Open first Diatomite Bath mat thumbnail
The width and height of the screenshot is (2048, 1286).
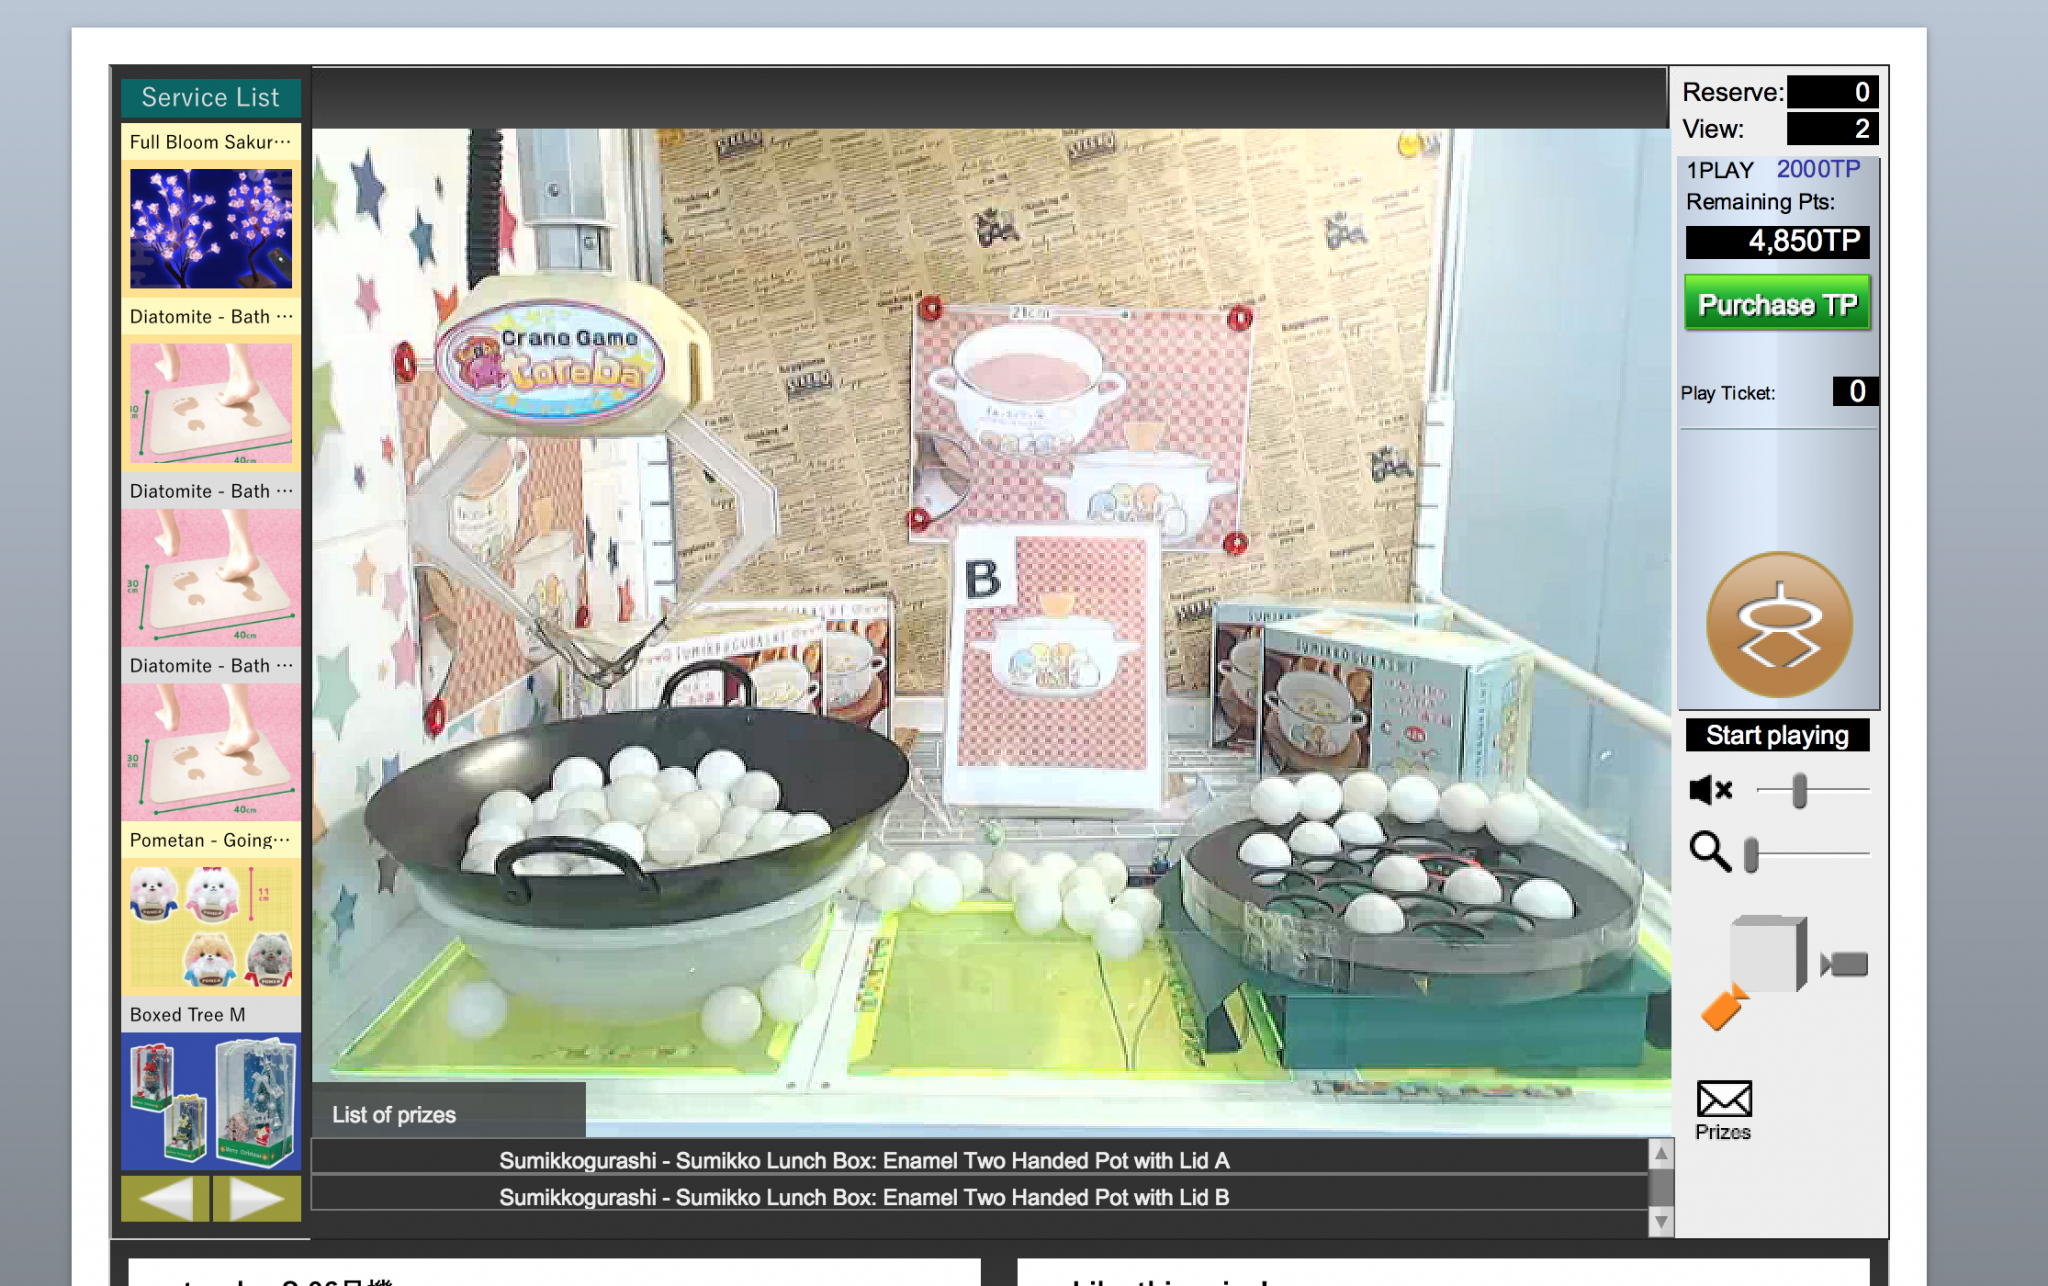click(x=211, y=404)
